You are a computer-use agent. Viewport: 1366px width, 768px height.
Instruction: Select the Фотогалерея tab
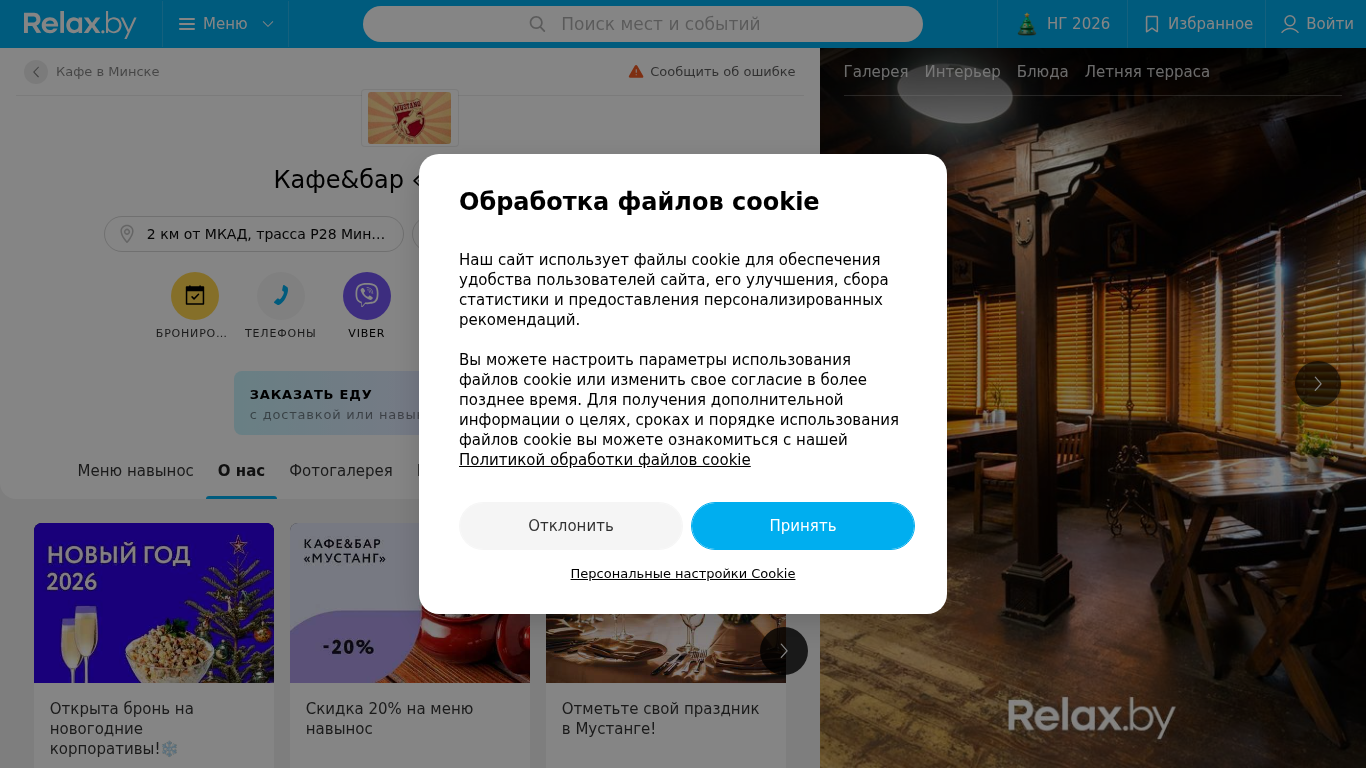(341, 470)
